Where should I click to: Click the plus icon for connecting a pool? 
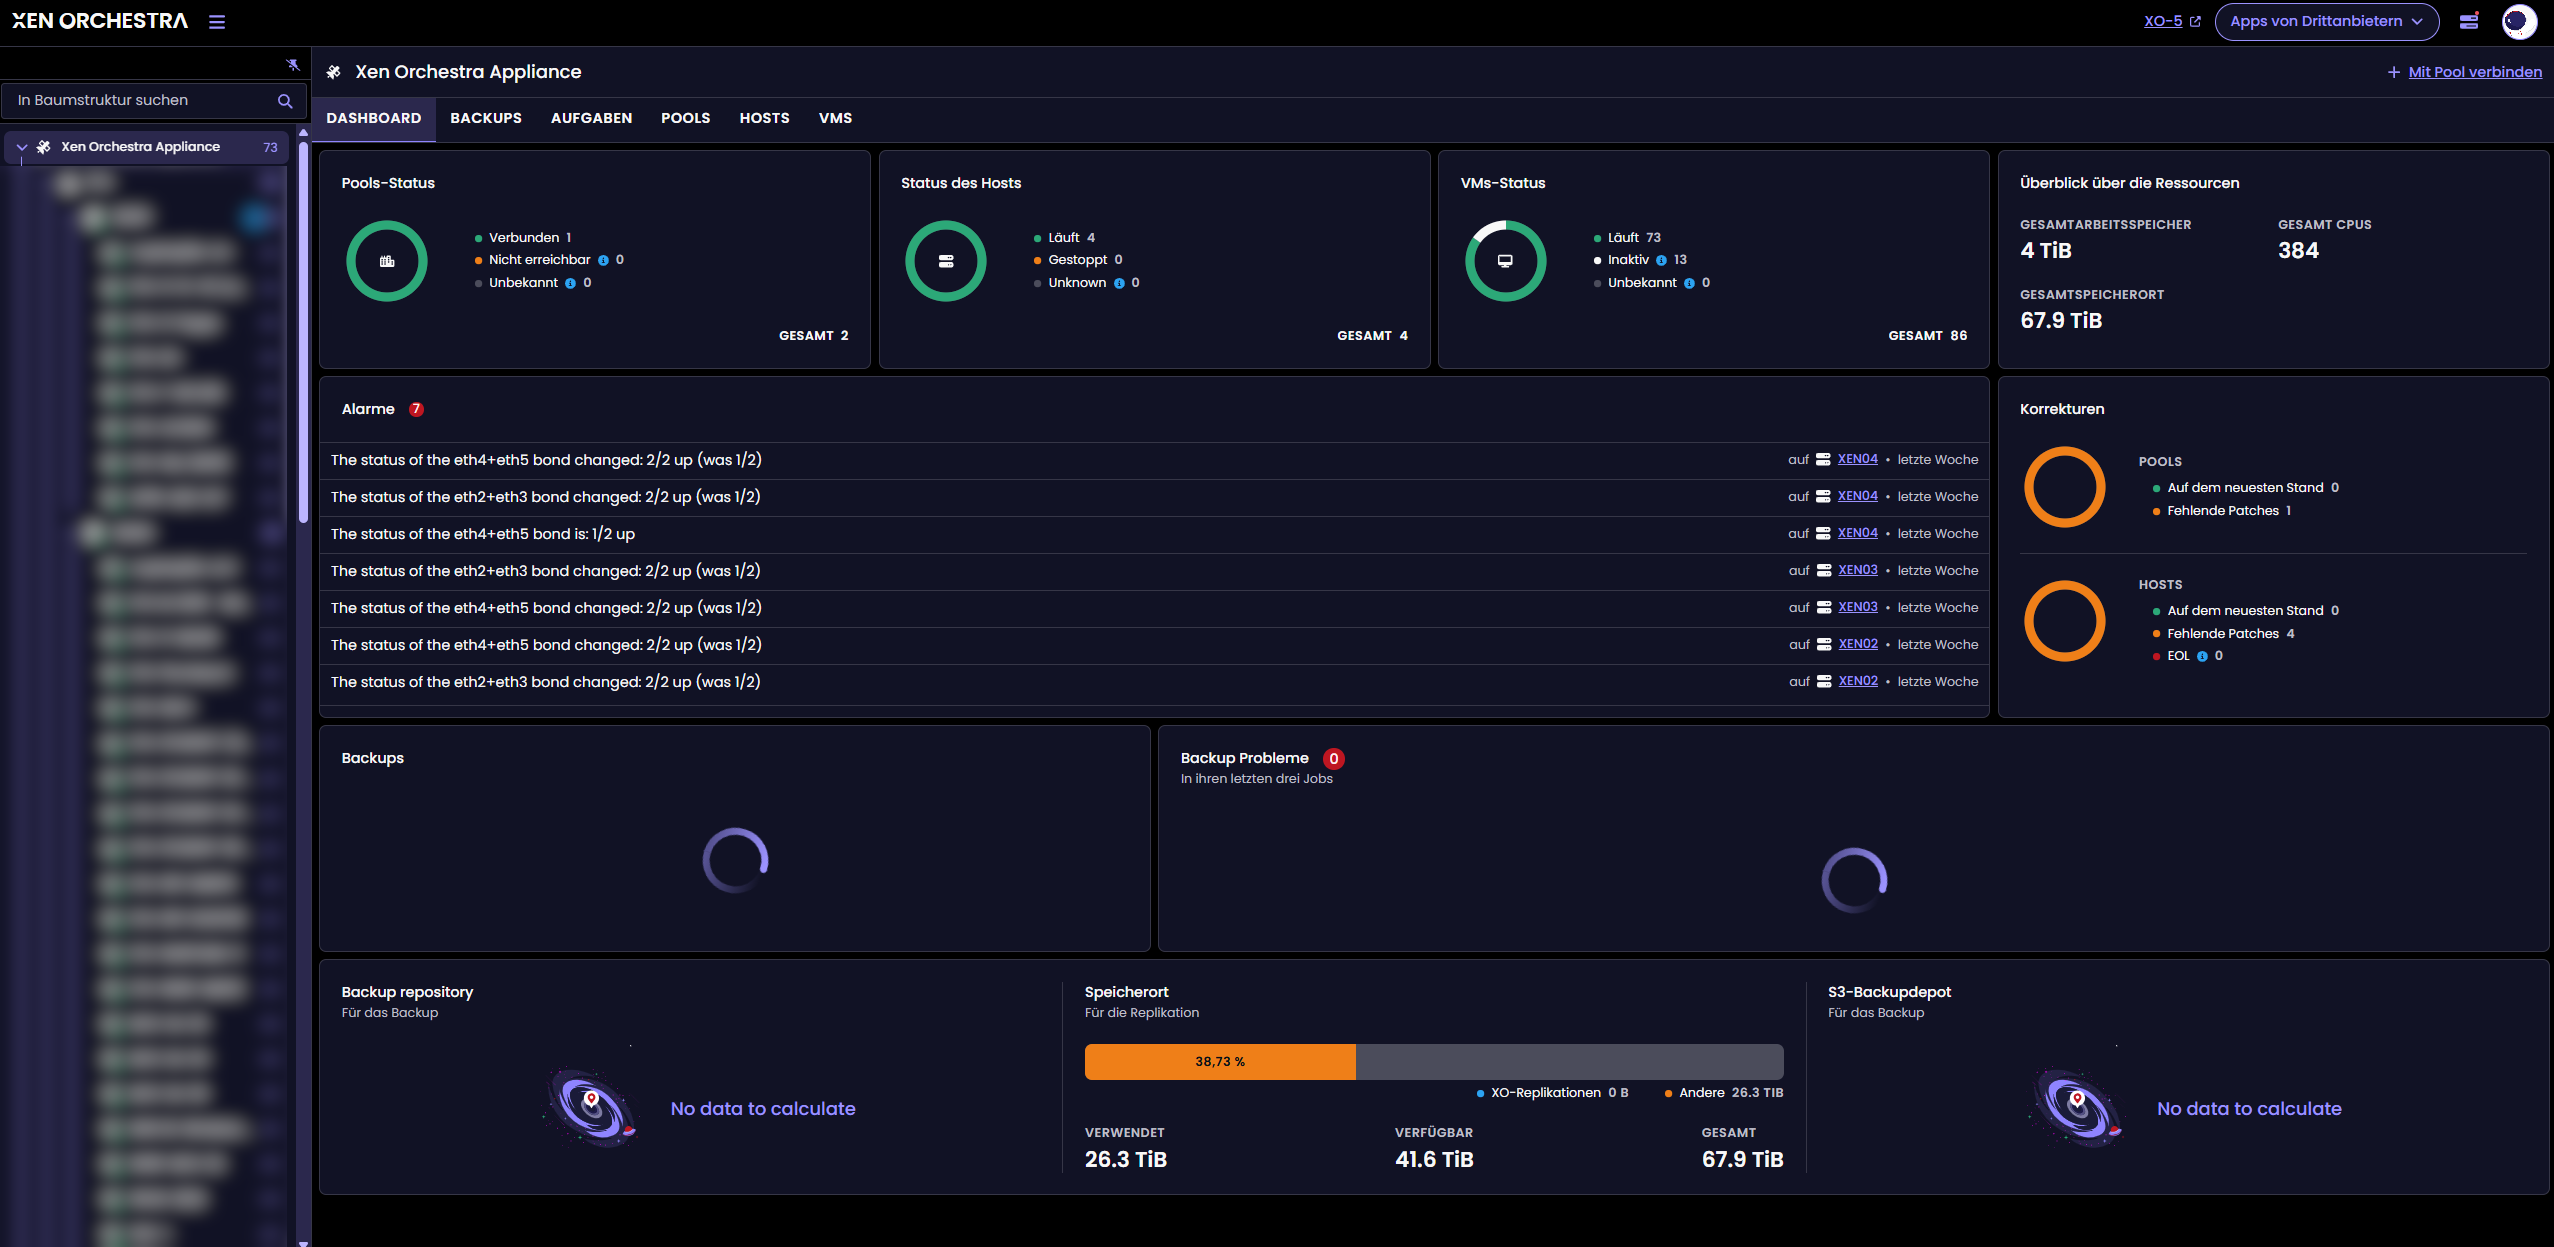(x=2393, y=72)
